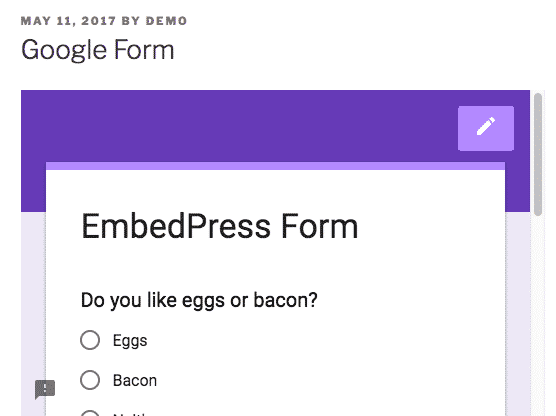Click the scrollbar track below the thumb
The image size is (556, 416).
(538, 316)
